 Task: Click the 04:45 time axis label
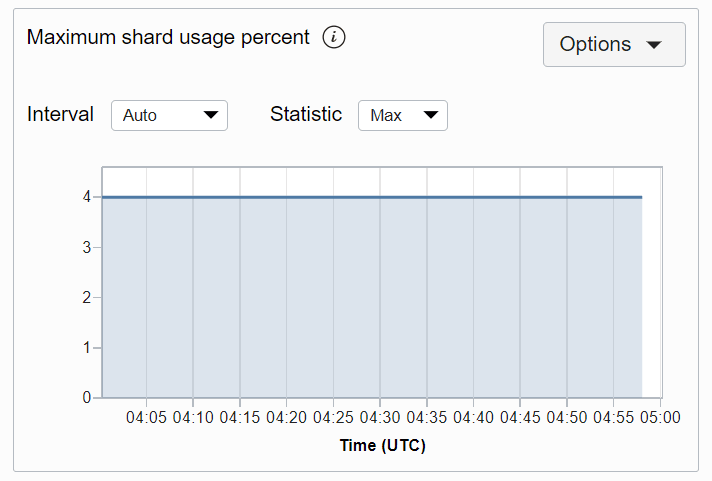pos(520,417)
